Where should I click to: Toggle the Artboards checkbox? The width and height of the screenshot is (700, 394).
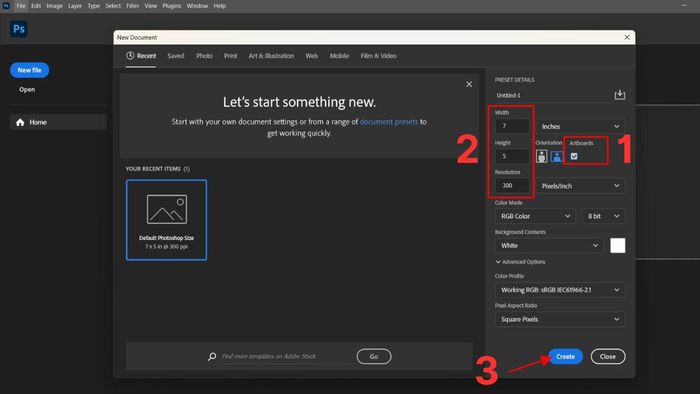pyautogui.click(x=574, y=156)
